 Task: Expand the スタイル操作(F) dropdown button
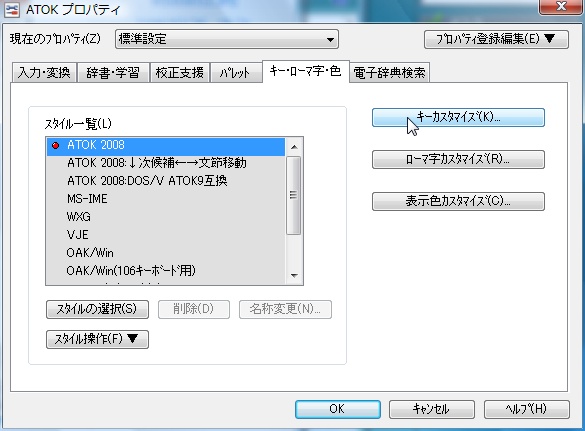coord(97,339)
